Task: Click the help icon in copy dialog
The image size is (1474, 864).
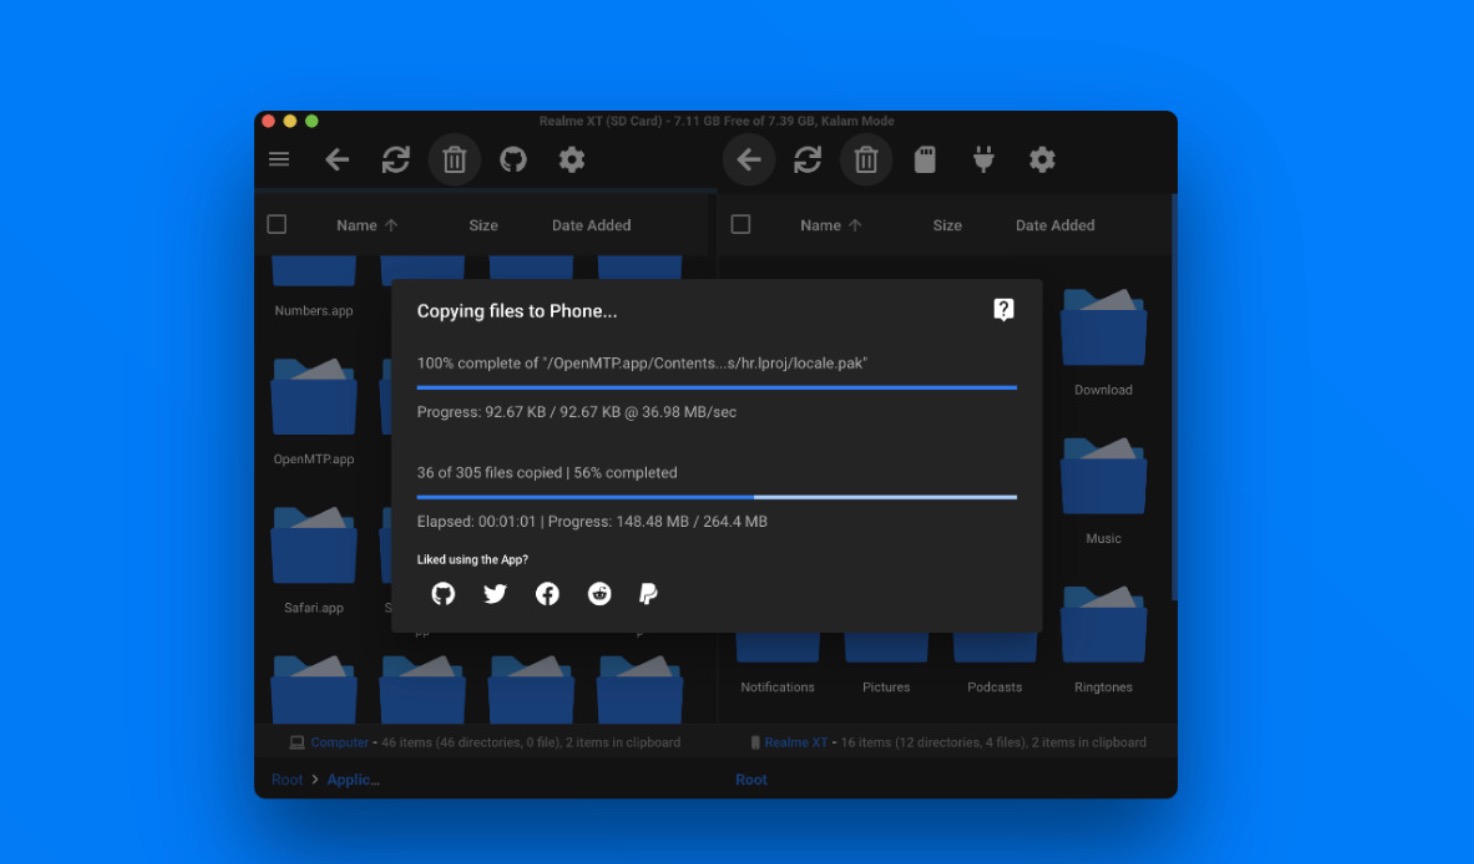Action: coord(1004,309)
